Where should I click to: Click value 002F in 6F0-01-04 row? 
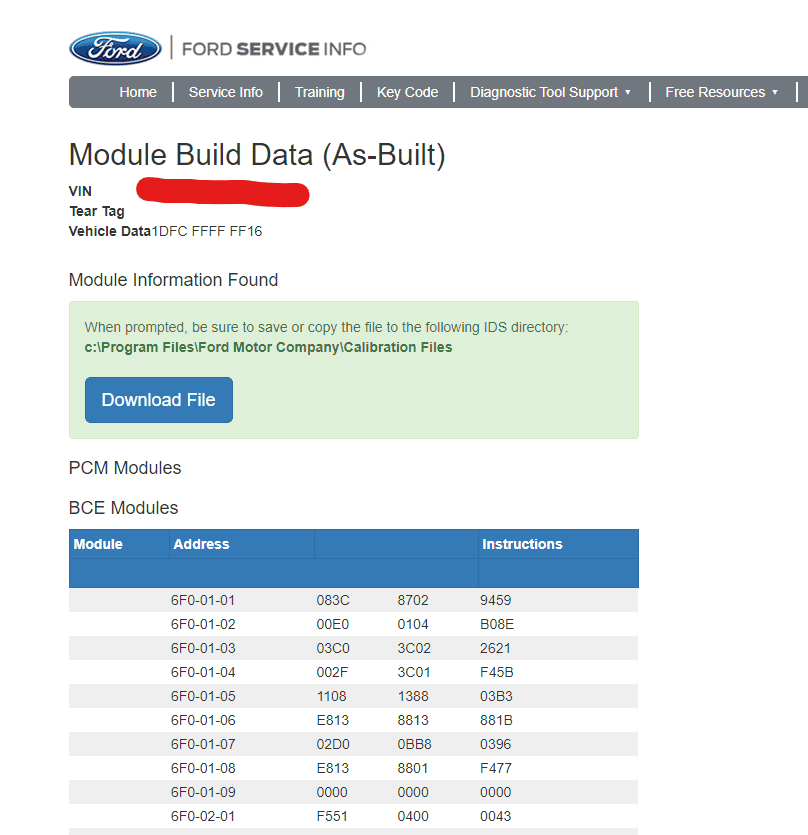[332, 672]
